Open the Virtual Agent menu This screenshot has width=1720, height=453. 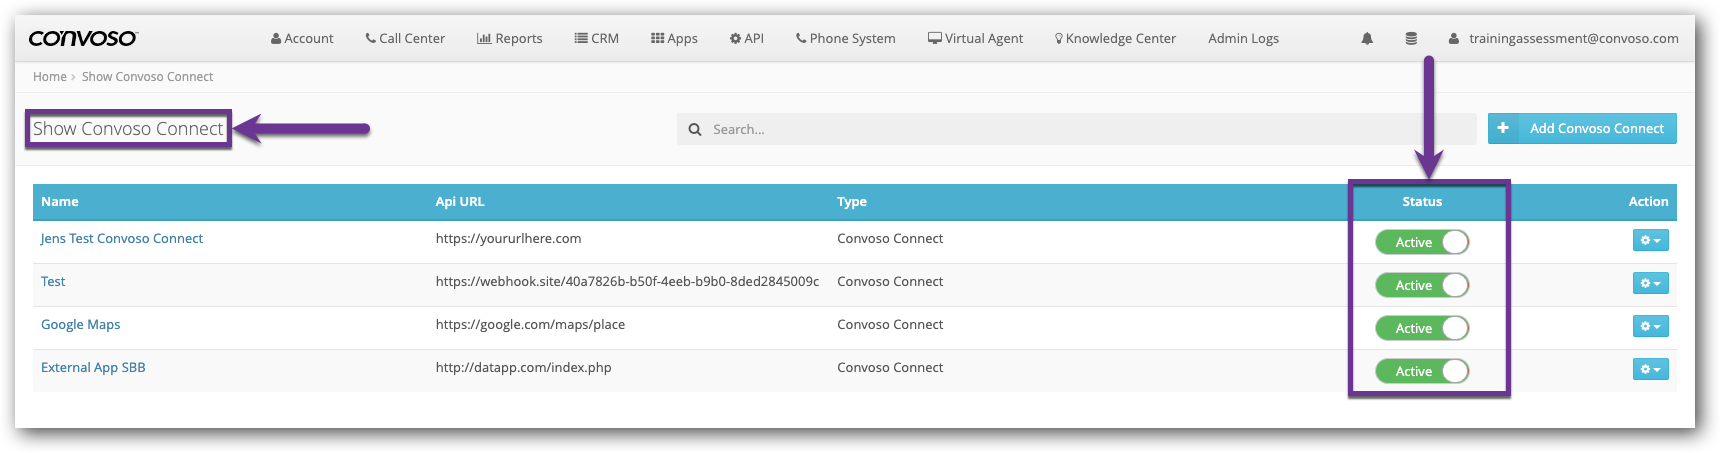tap(976, 39)
